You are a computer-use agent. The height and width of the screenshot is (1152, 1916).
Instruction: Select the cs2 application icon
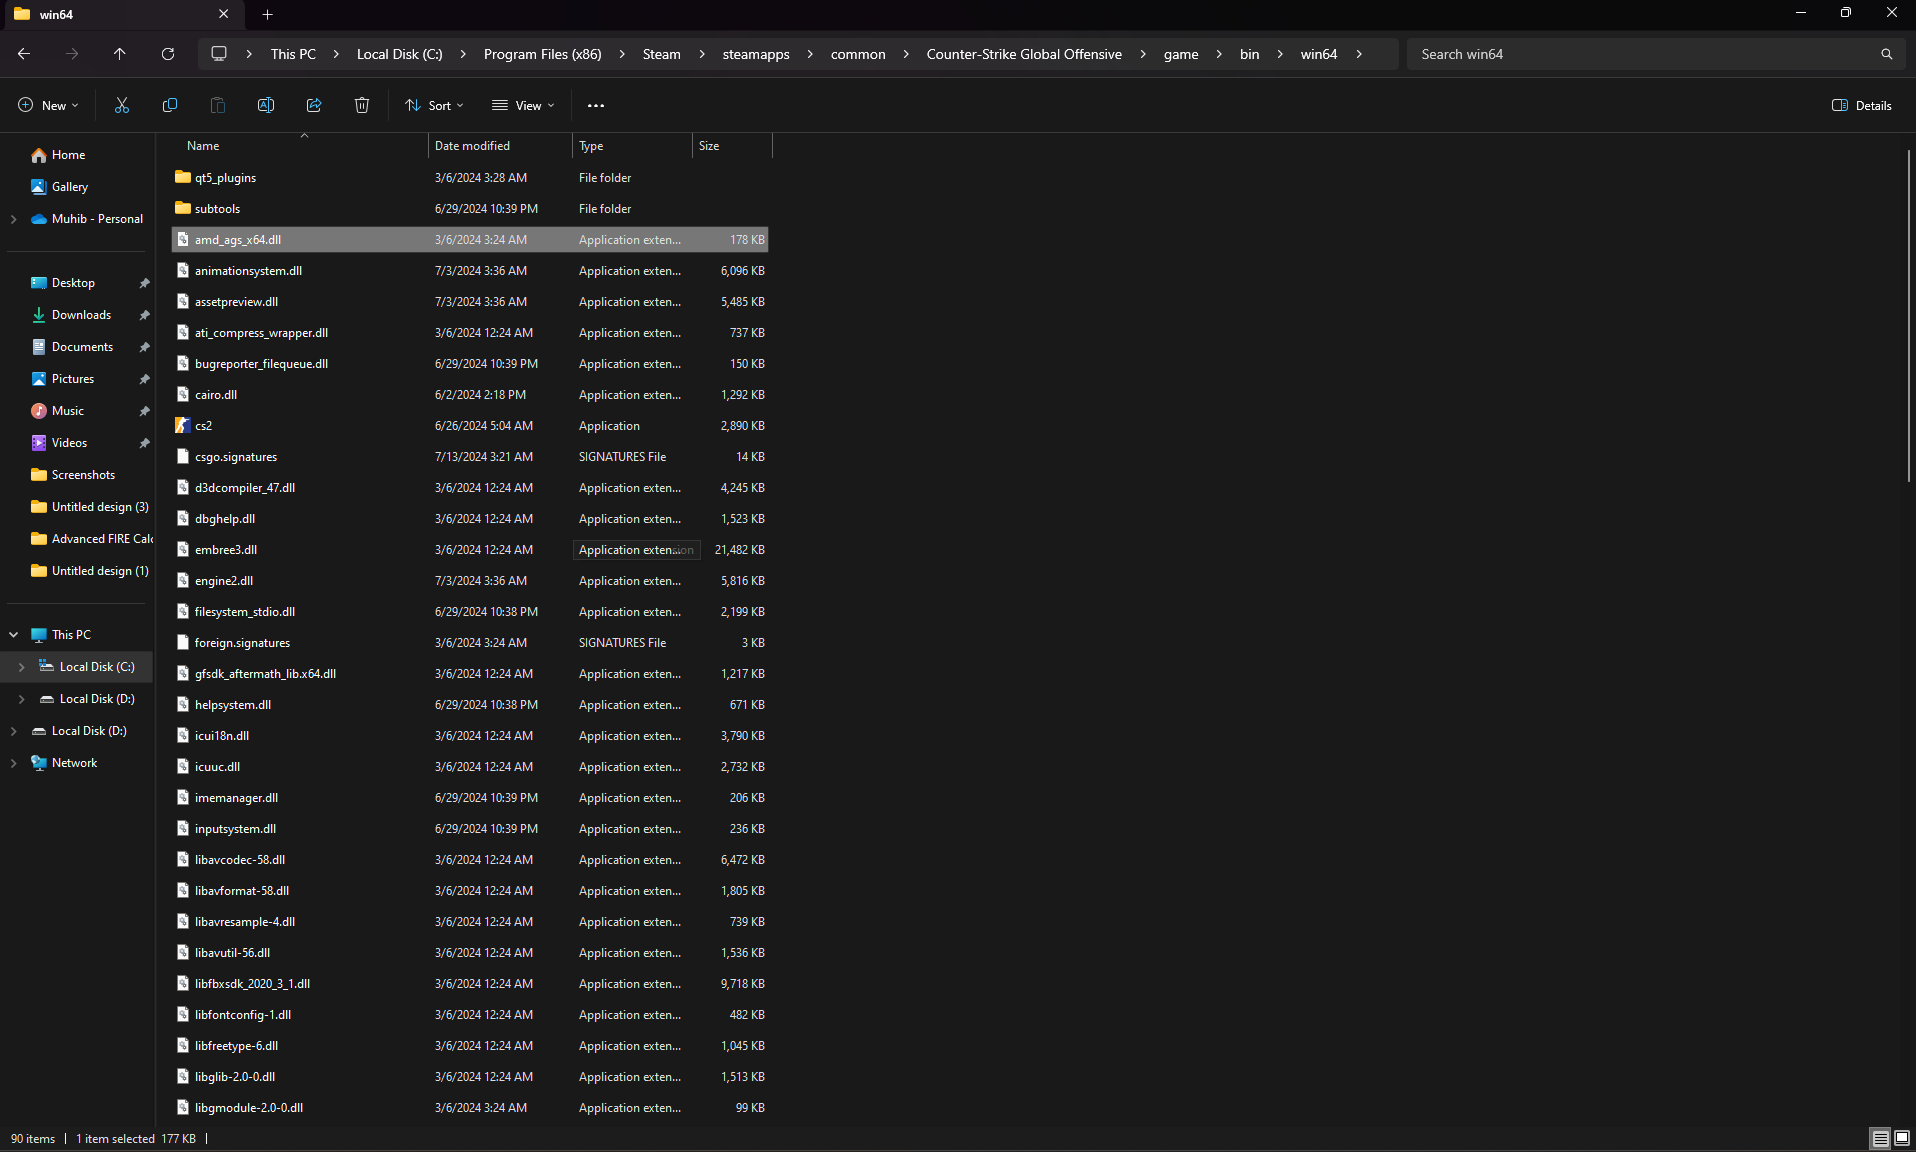click(x=183, y=425)
